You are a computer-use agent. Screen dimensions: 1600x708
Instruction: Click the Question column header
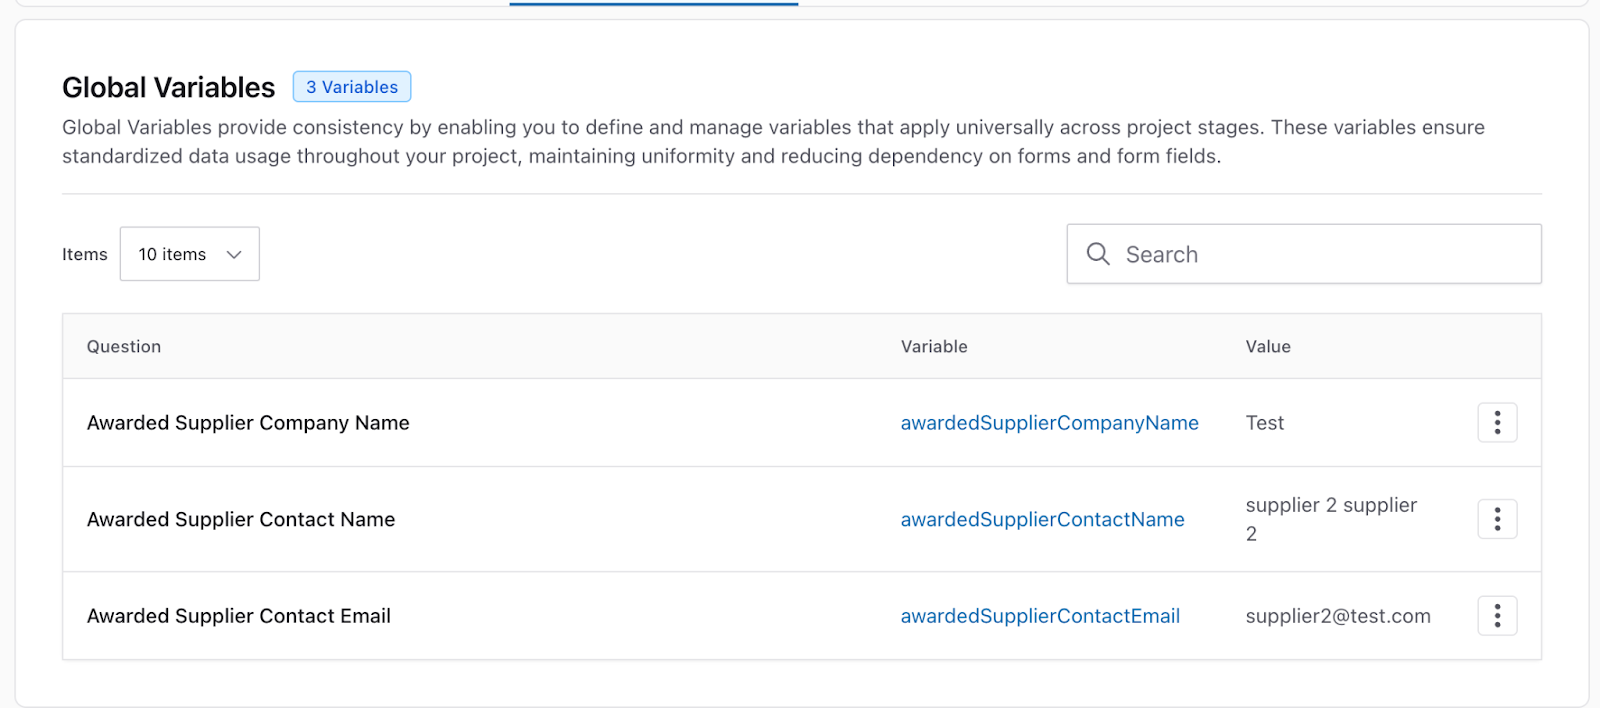pos(124,347)
